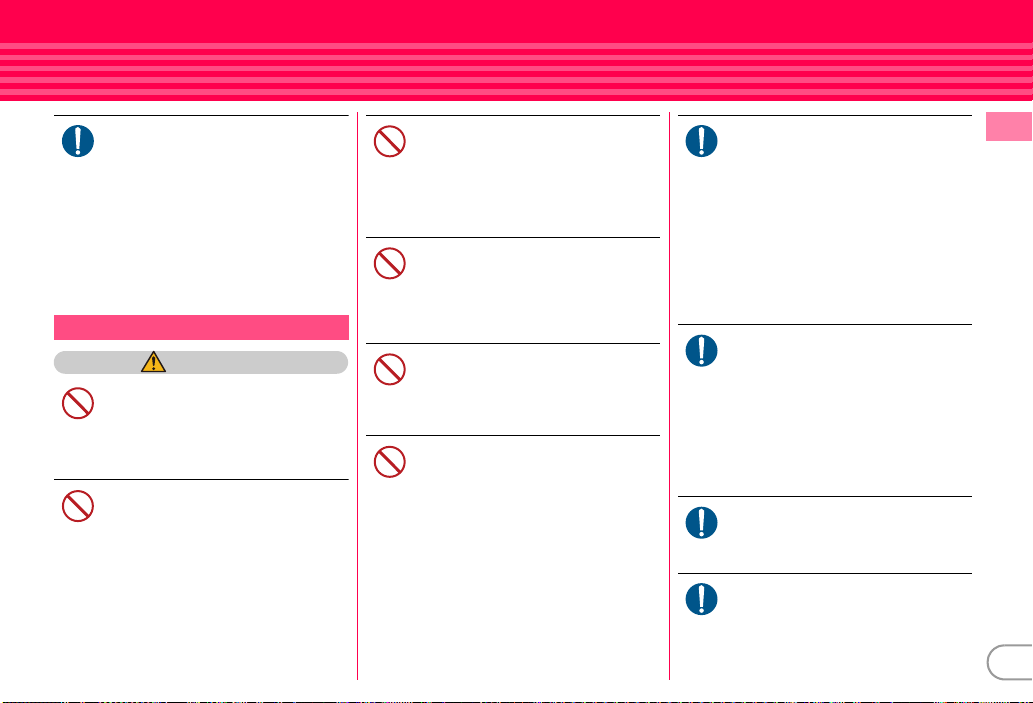This screenshot has height=703, width=1033.
Task: Select the bottom blue exclamation icon in the right column
Action: coord(702,600)
